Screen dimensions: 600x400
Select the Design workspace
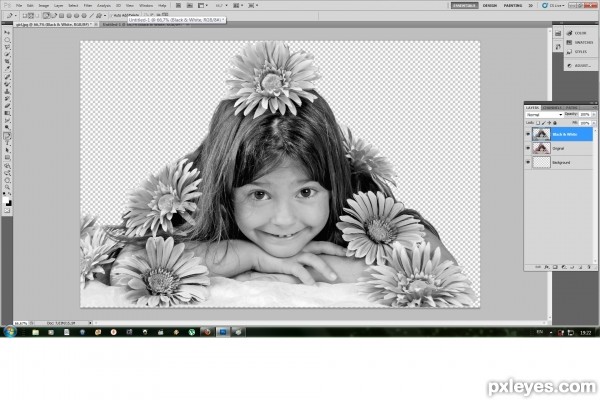click(x=490, y=5)
